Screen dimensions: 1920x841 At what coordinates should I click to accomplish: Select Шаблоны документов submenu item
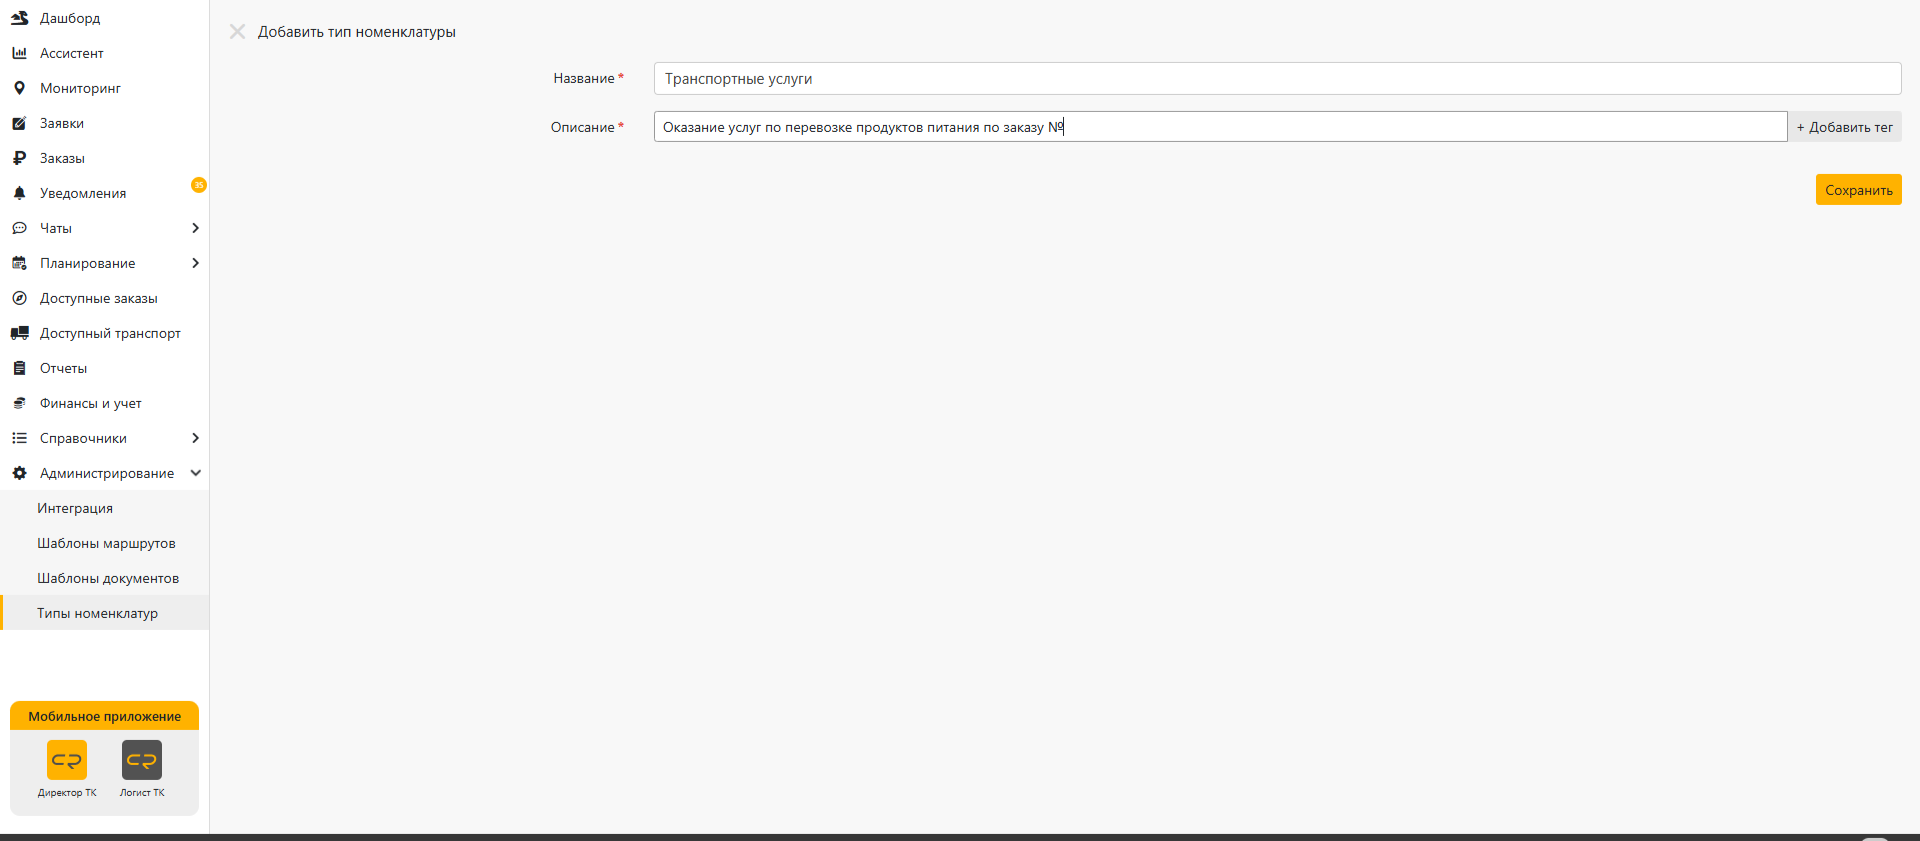[x=104, y=578]
